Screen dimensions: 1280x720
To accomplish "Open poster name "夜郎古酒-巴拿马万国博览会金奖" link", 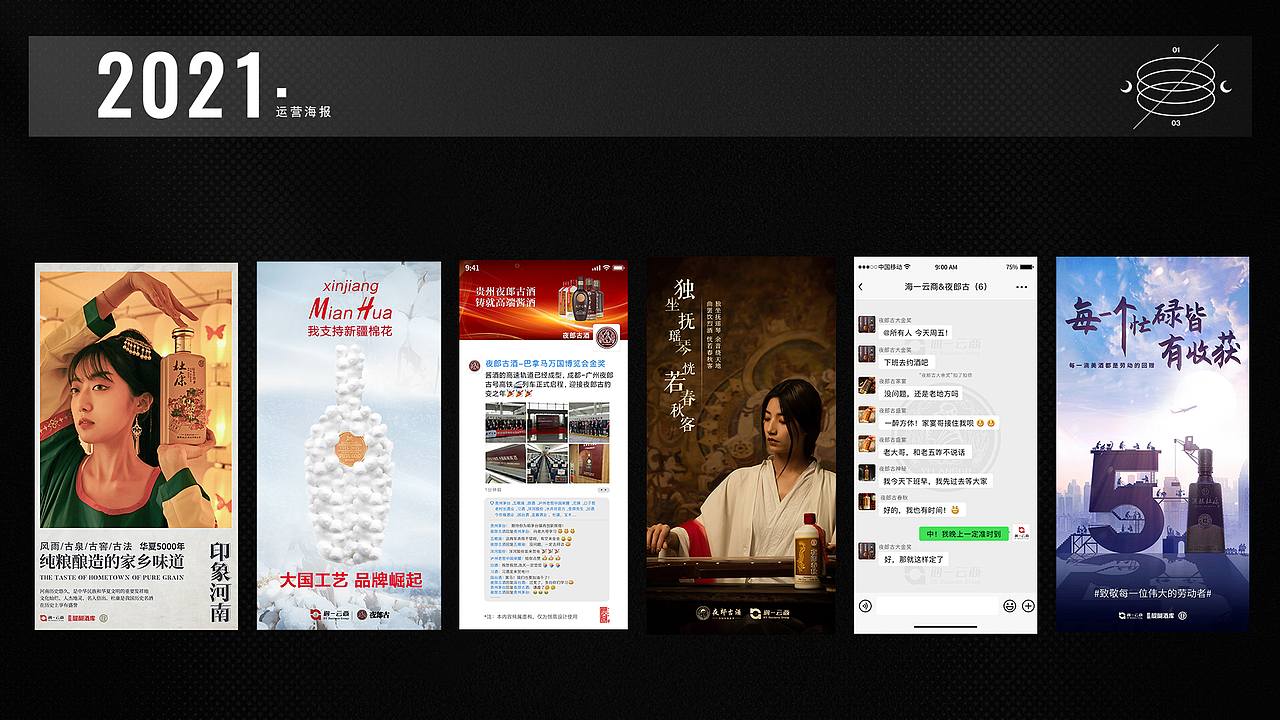I will click(x=546, y=362).
